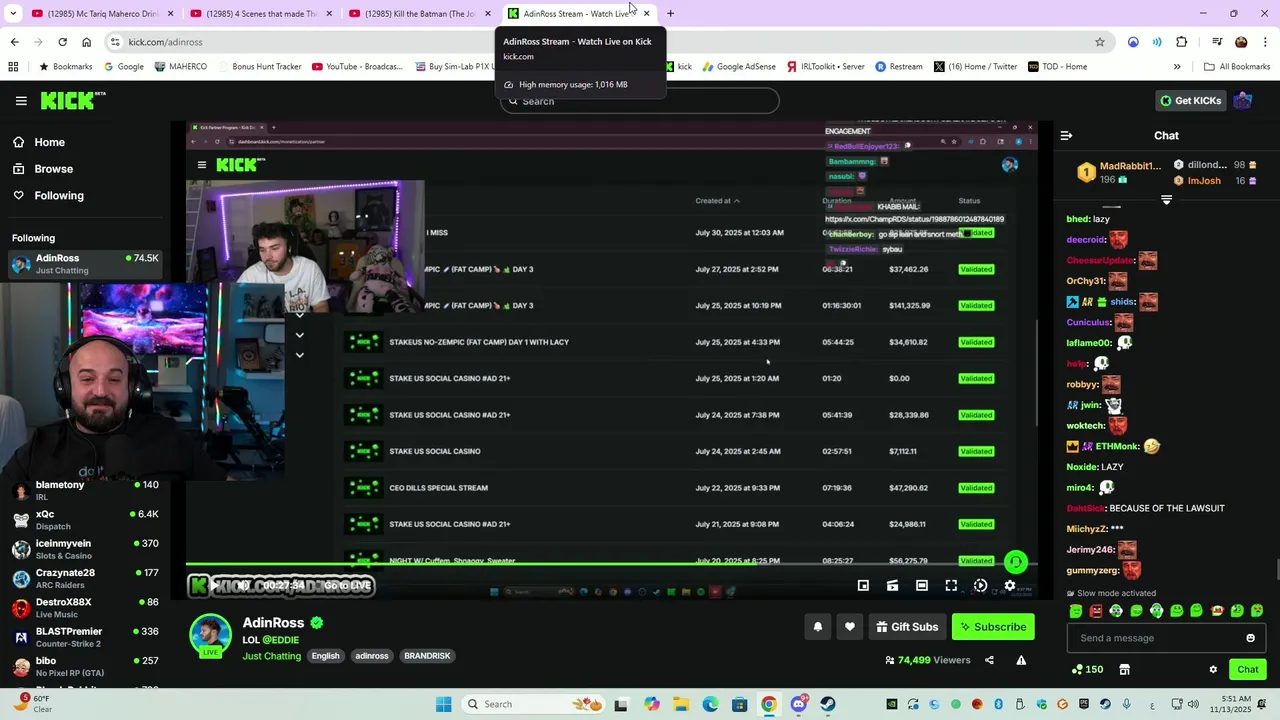Open the Kick hamburger menu

[21, 100]
